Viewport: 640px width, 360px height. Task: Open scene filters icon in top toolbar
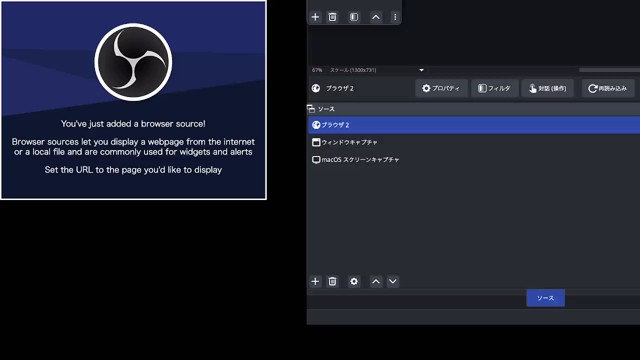point(354,17)
